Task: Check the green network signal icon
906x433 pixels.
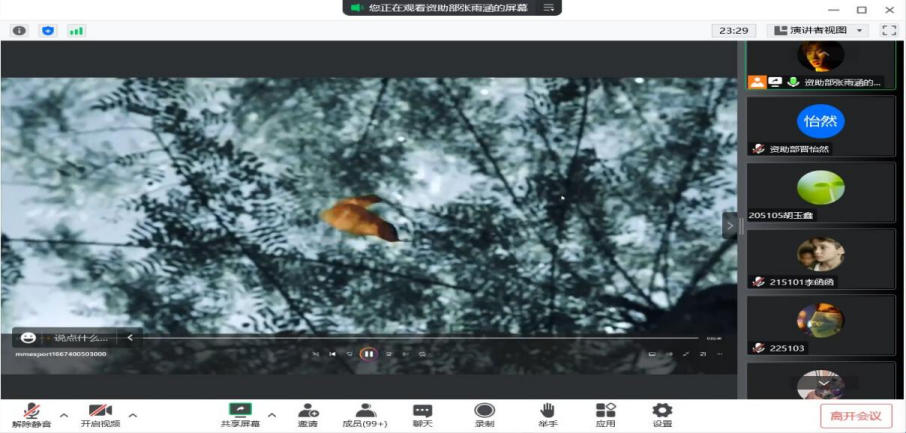Action: [x=76, y=31]
